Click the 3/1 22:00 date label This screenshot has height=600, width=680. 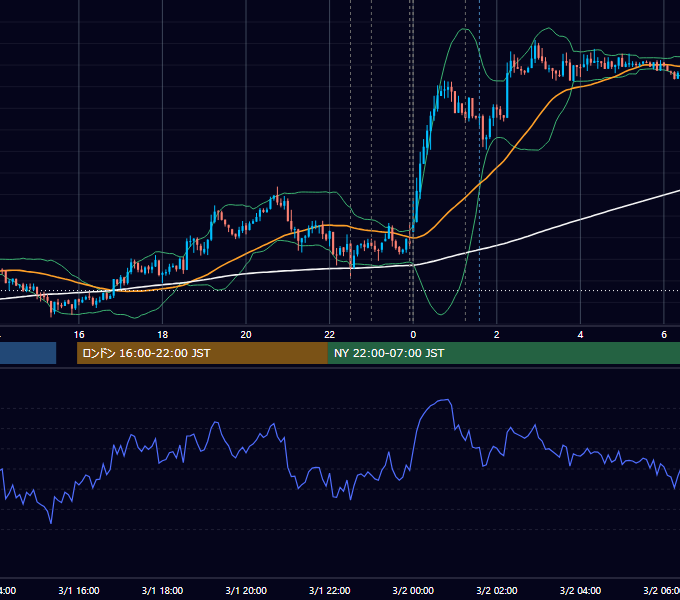pyautogui.click(x=330, y=590)
